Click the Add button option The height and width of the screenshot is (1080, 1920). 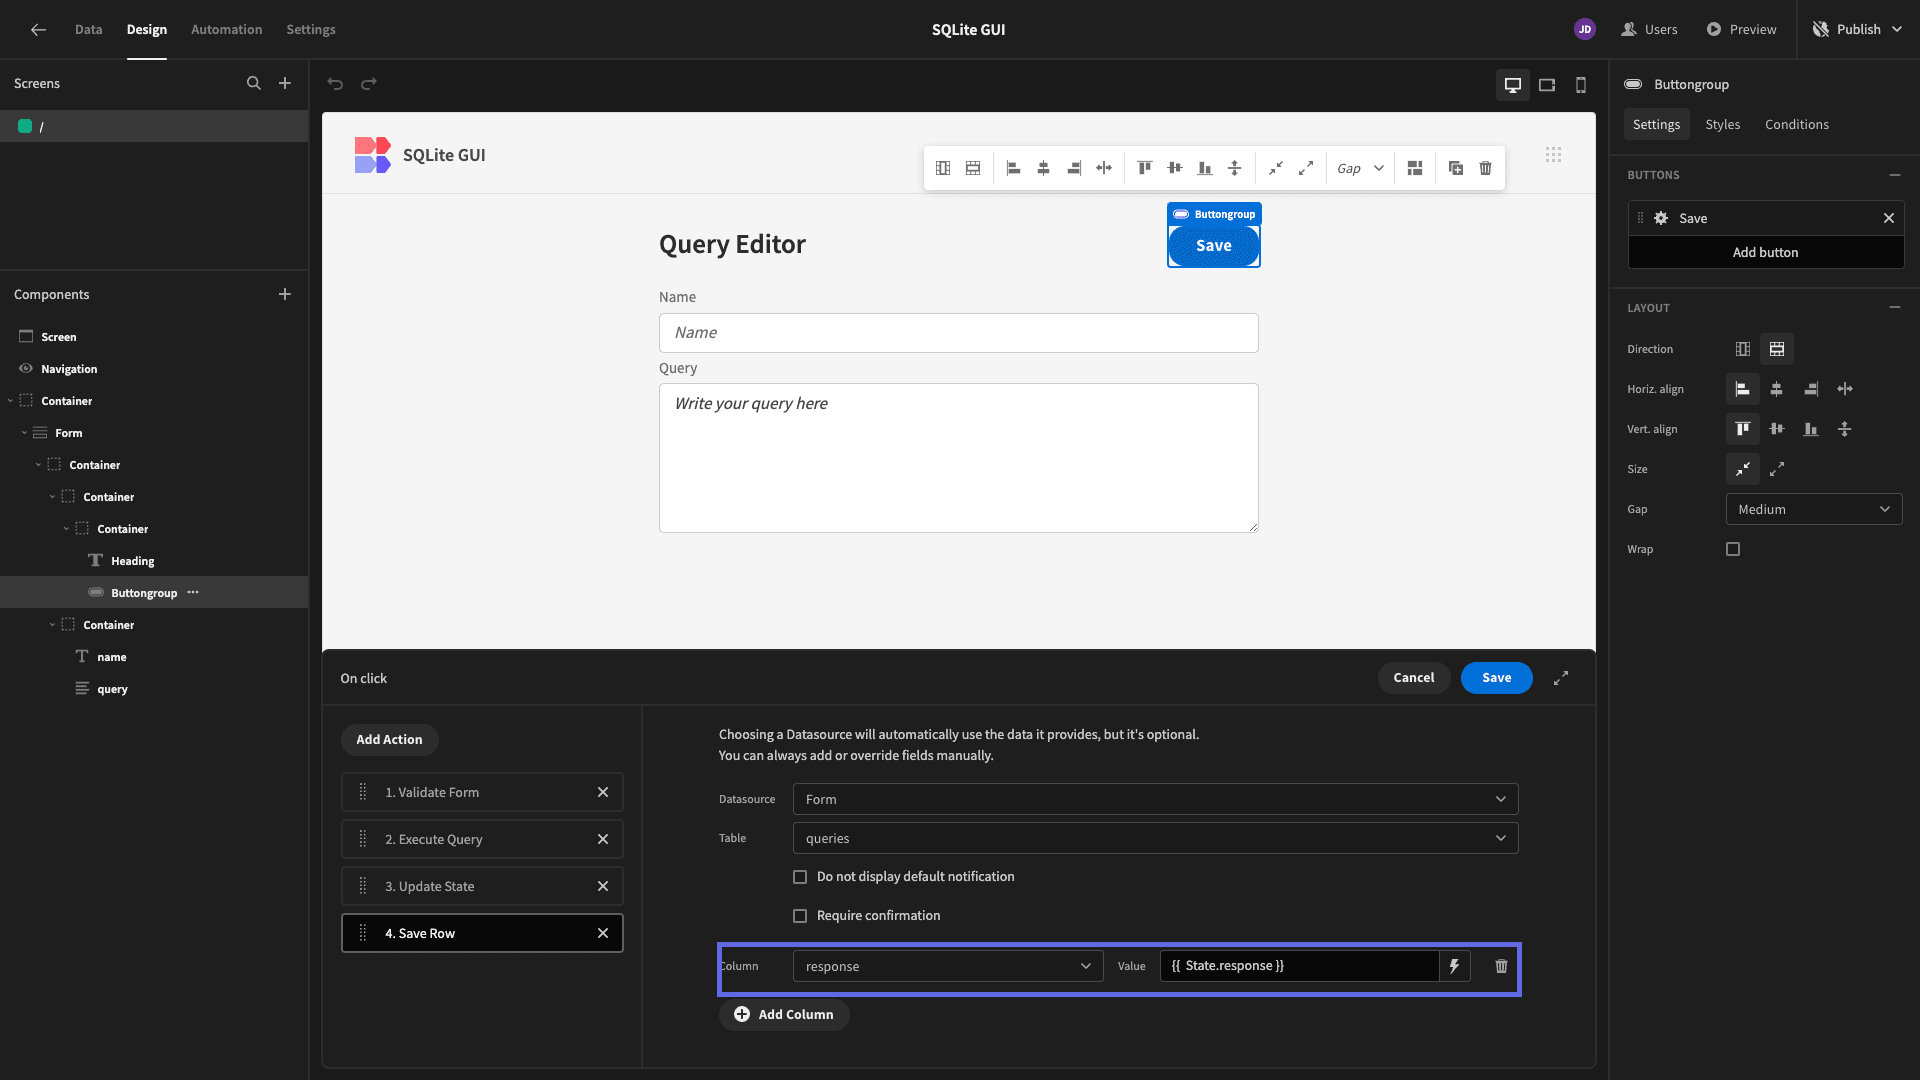[x=1766, y=252]
